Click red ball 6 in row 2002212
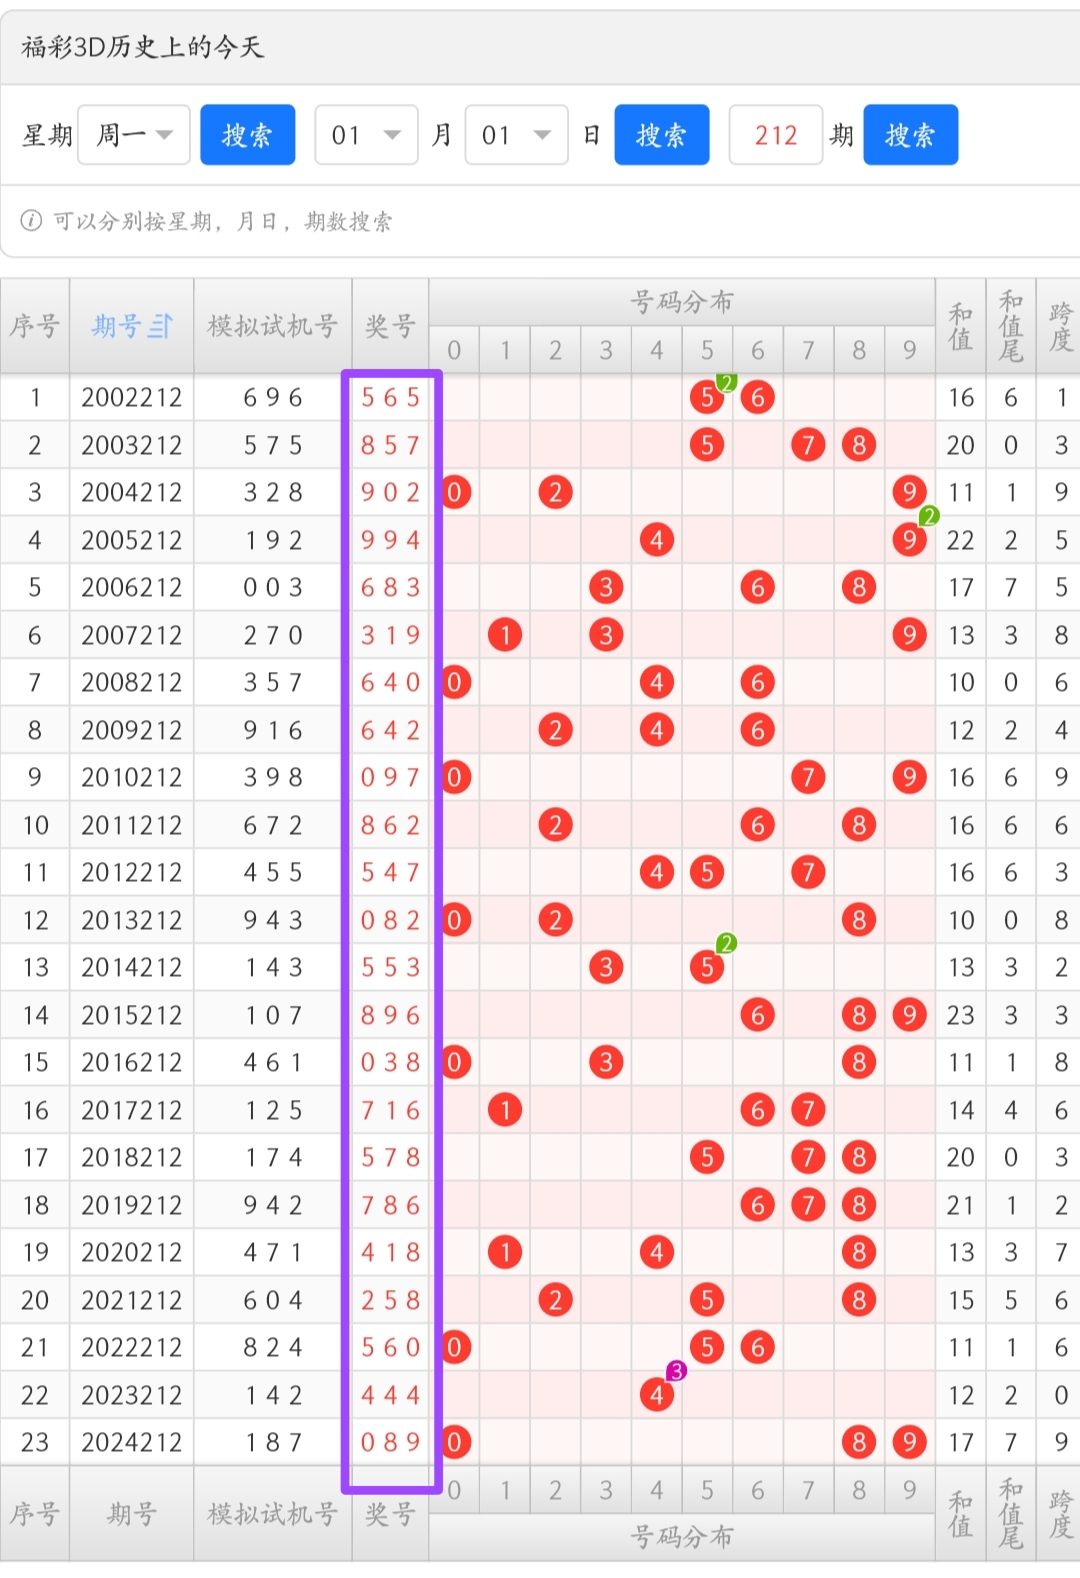The height and width of the screenshot is (1578, 1080). click(758, 398)
